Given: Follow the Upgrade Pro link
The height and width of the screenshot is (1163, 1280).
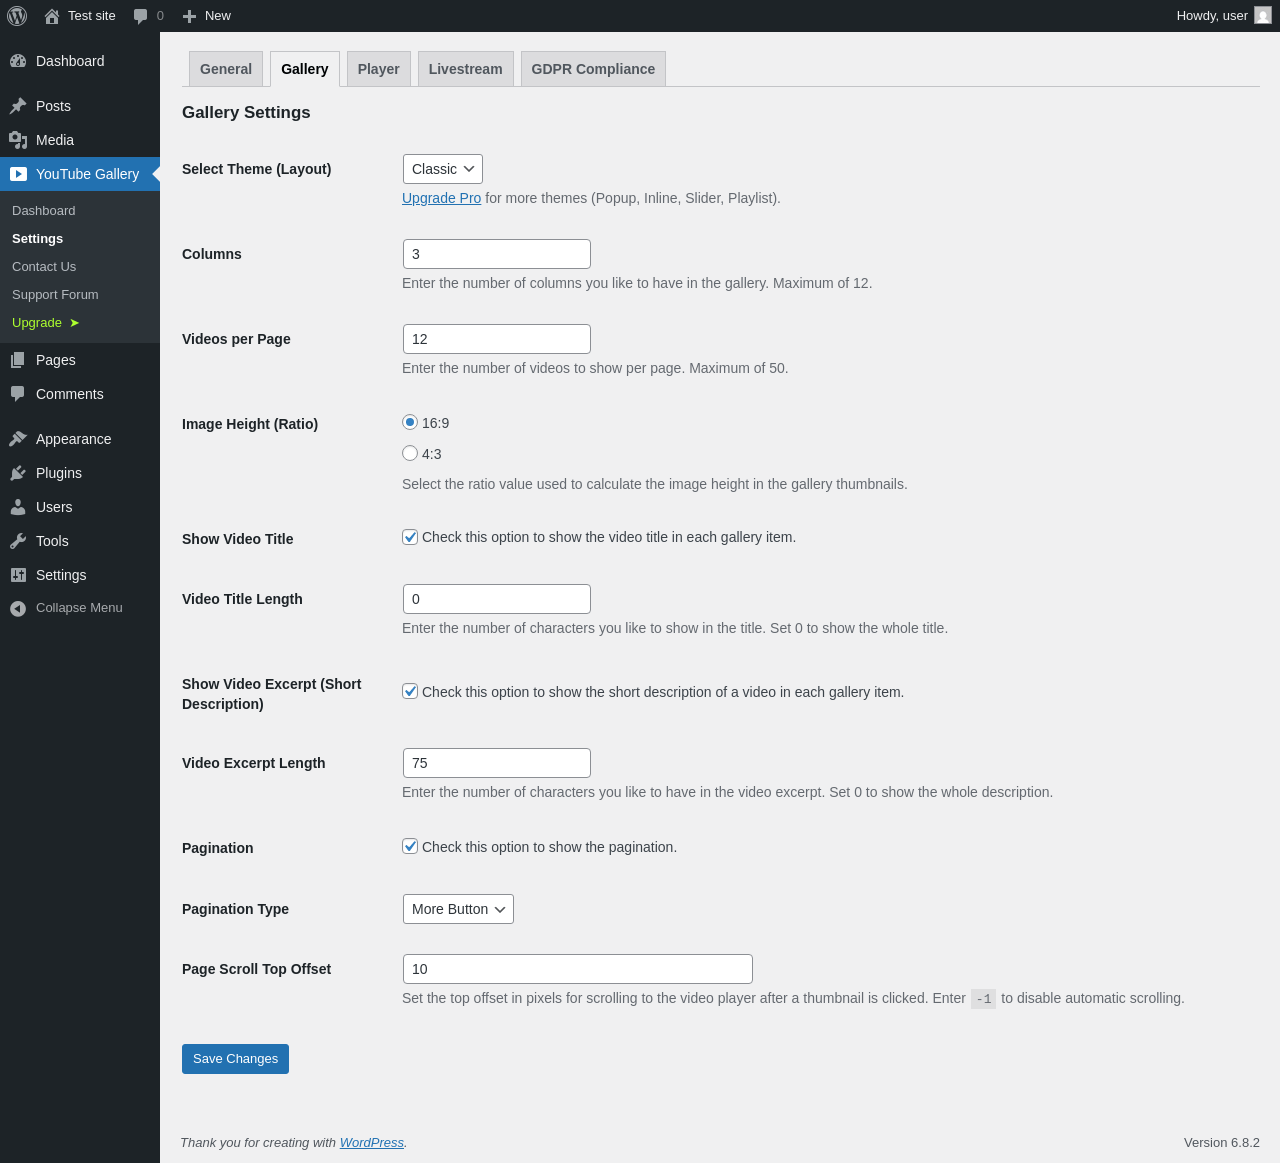Looking at the screenshot, I should click(441, 198).
